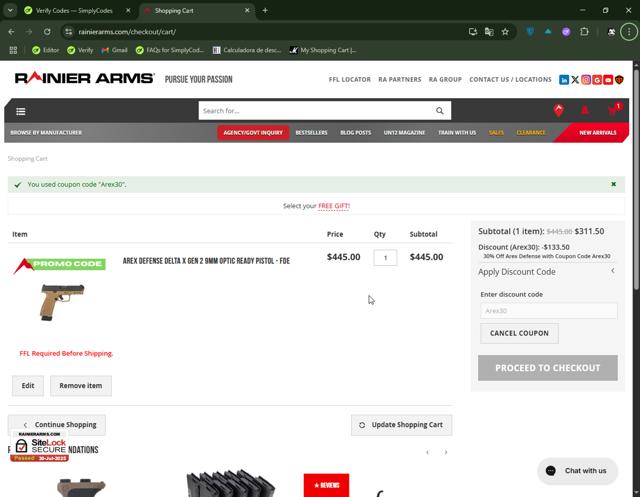Collapse the Apply Discount Code section
Viewport: 640px width, 497px height.
[612, 271]
